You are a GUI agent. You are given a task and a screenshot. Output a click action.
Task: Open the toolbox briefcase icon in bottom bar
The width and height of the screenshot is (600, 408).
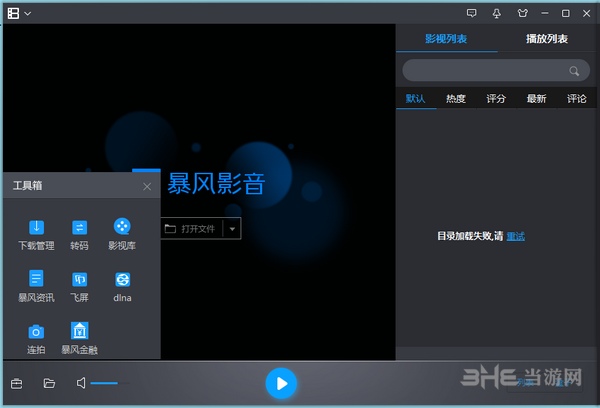coord(16,383)
